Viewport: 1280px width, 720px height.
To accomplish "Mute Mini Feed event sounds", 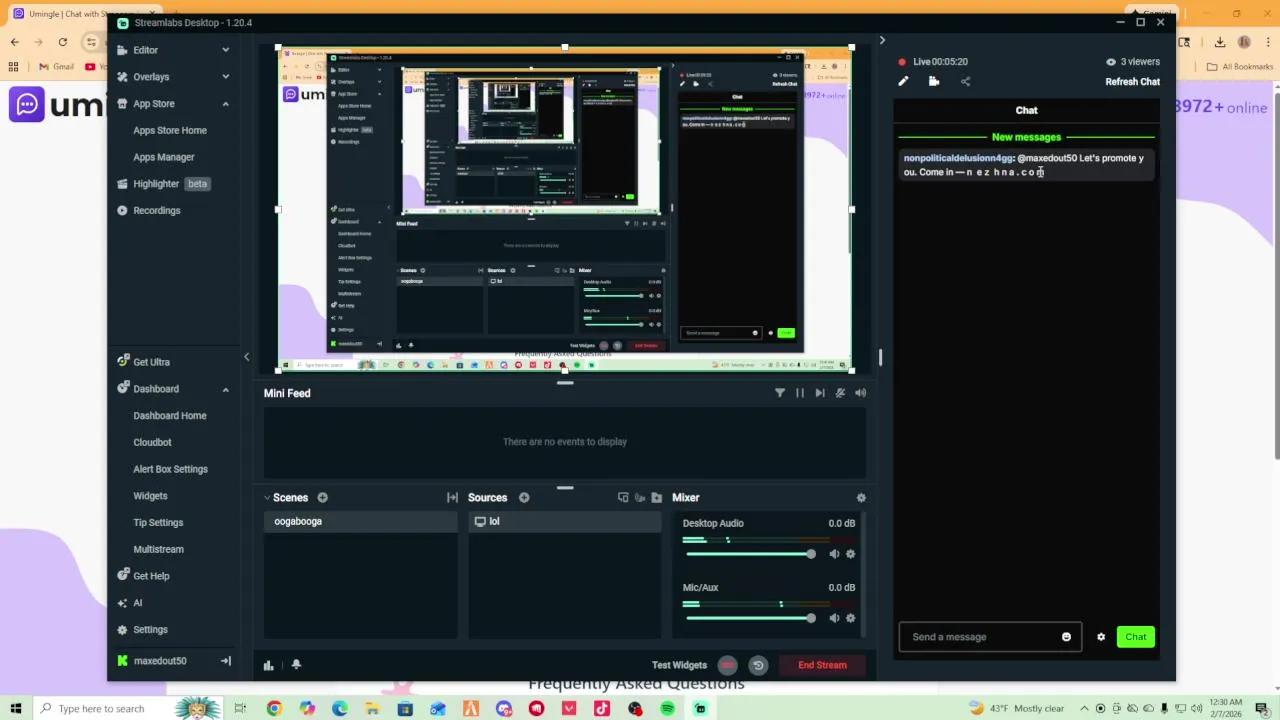I will [x=860, y=393].
